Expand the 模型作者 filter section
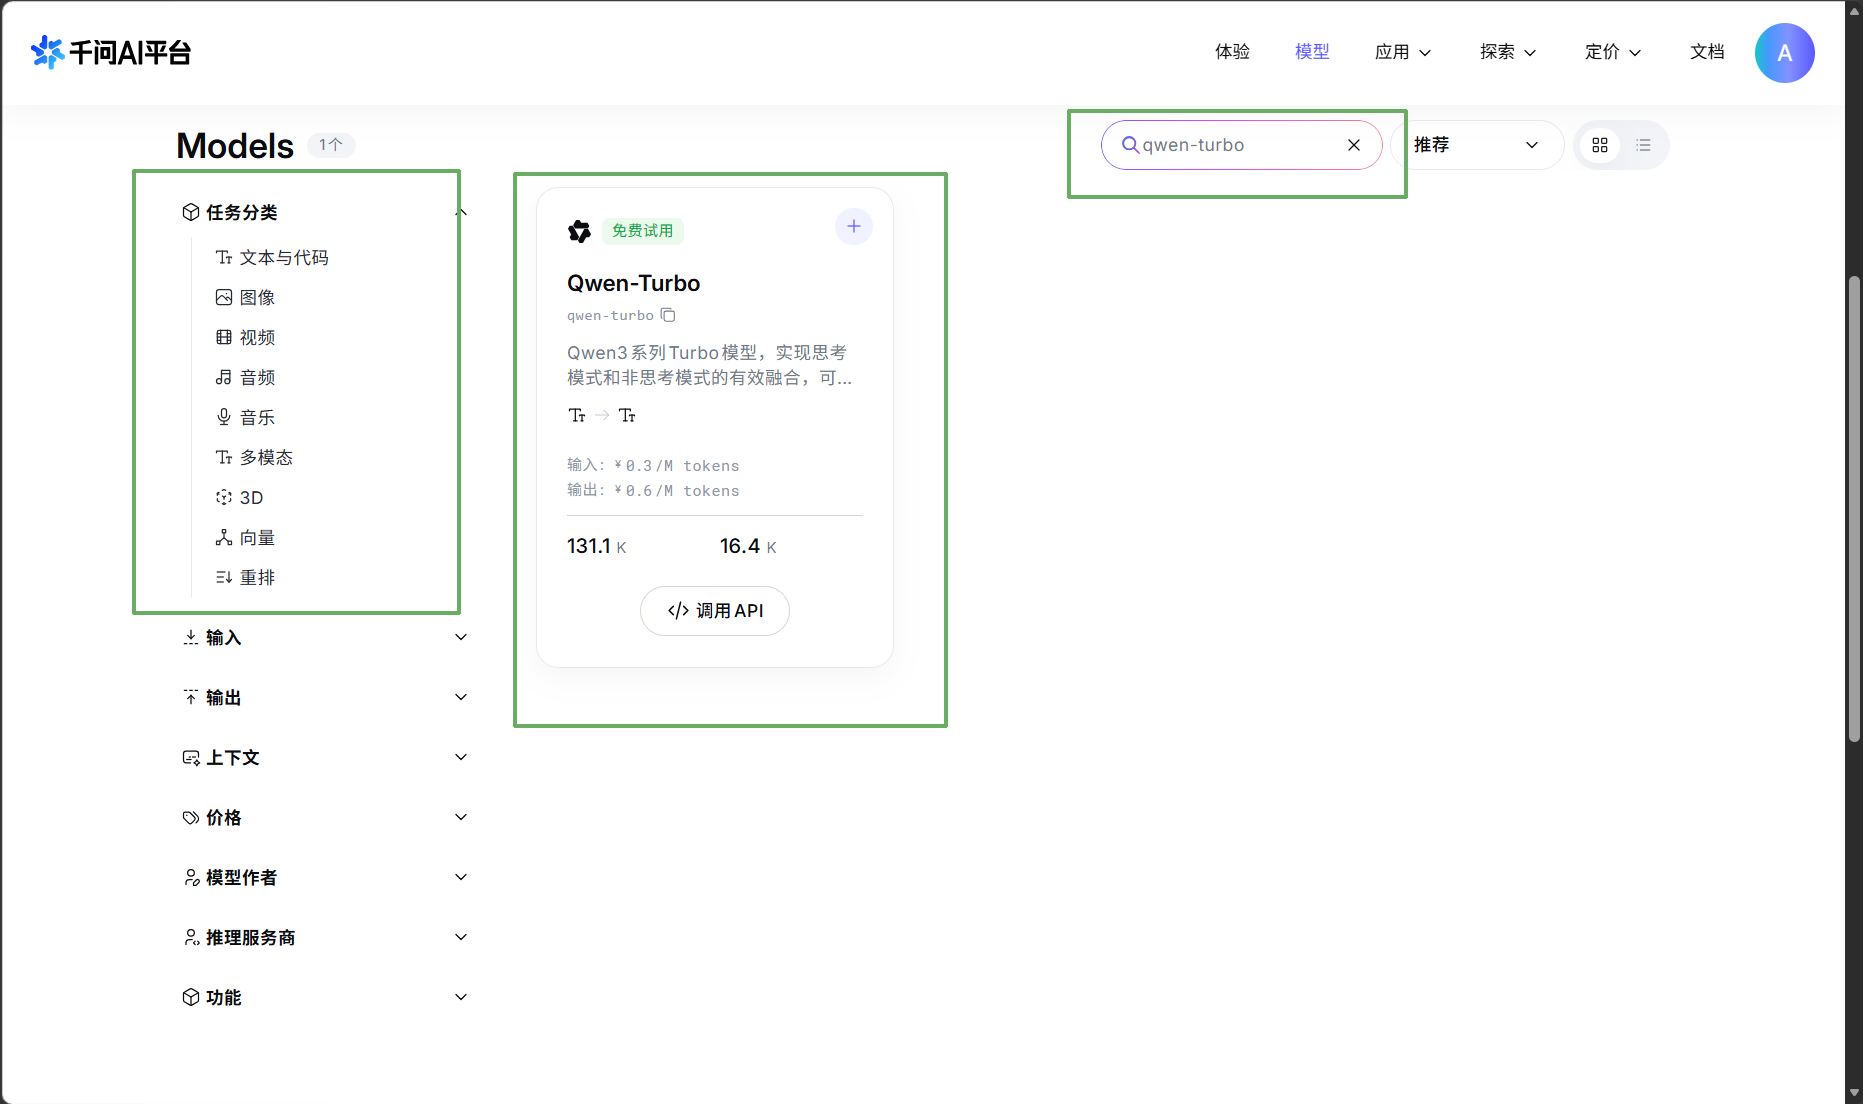 pyautogui.click(x=325, y=877)
